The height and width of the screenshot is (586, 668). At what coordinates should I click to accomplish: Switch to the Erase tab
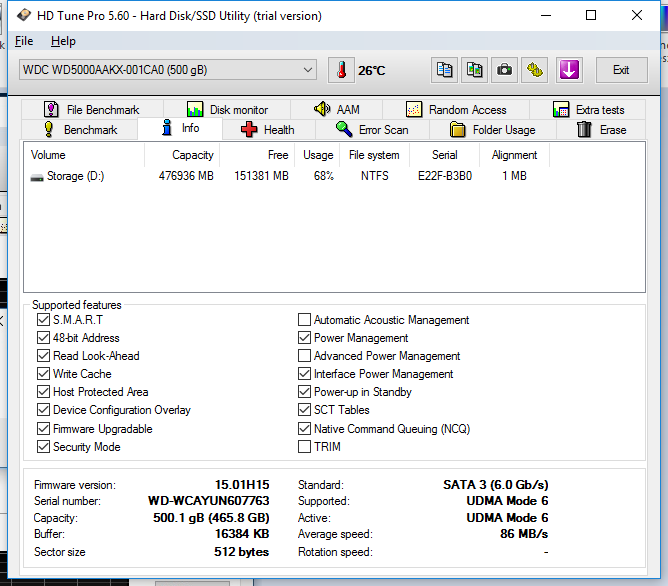[601, 129]
